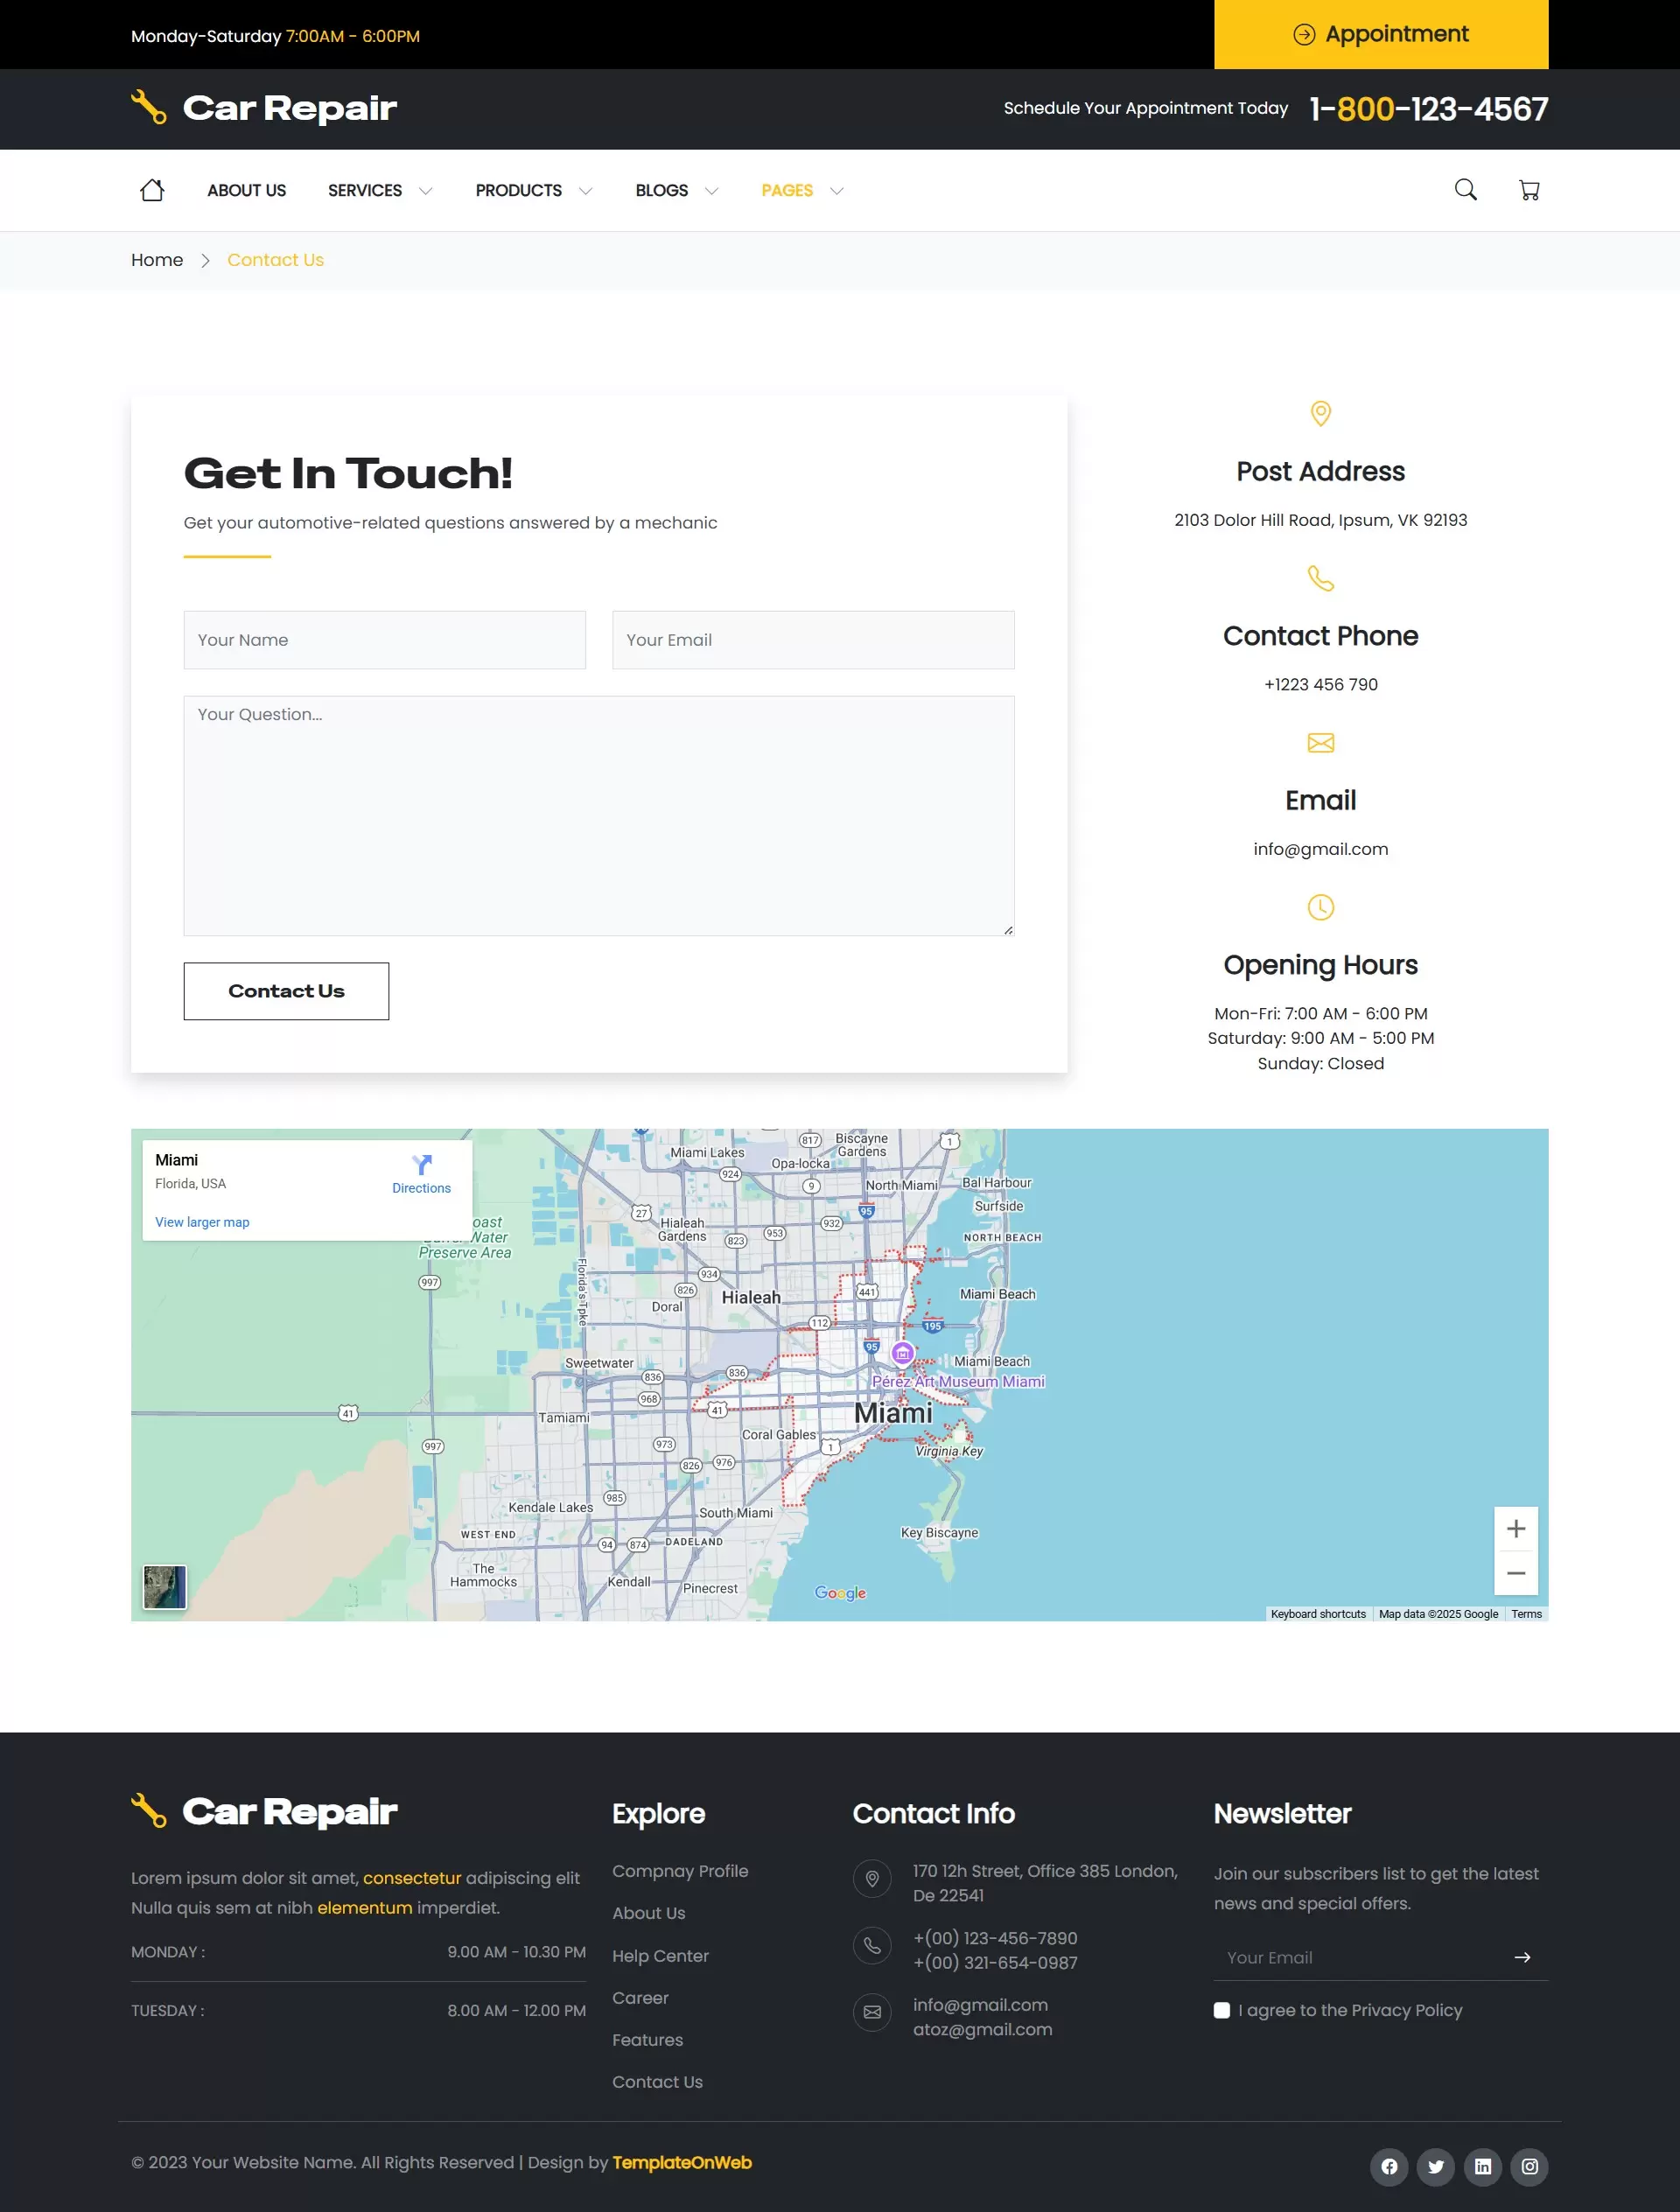Screen dimensions: 1680x2212
Task: Switch map to satellite view
Action: pyautogui.click(x=165, y=1586)
